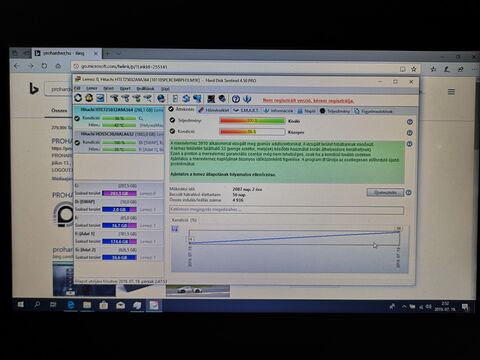Click the help icon right of the test button

409,192
